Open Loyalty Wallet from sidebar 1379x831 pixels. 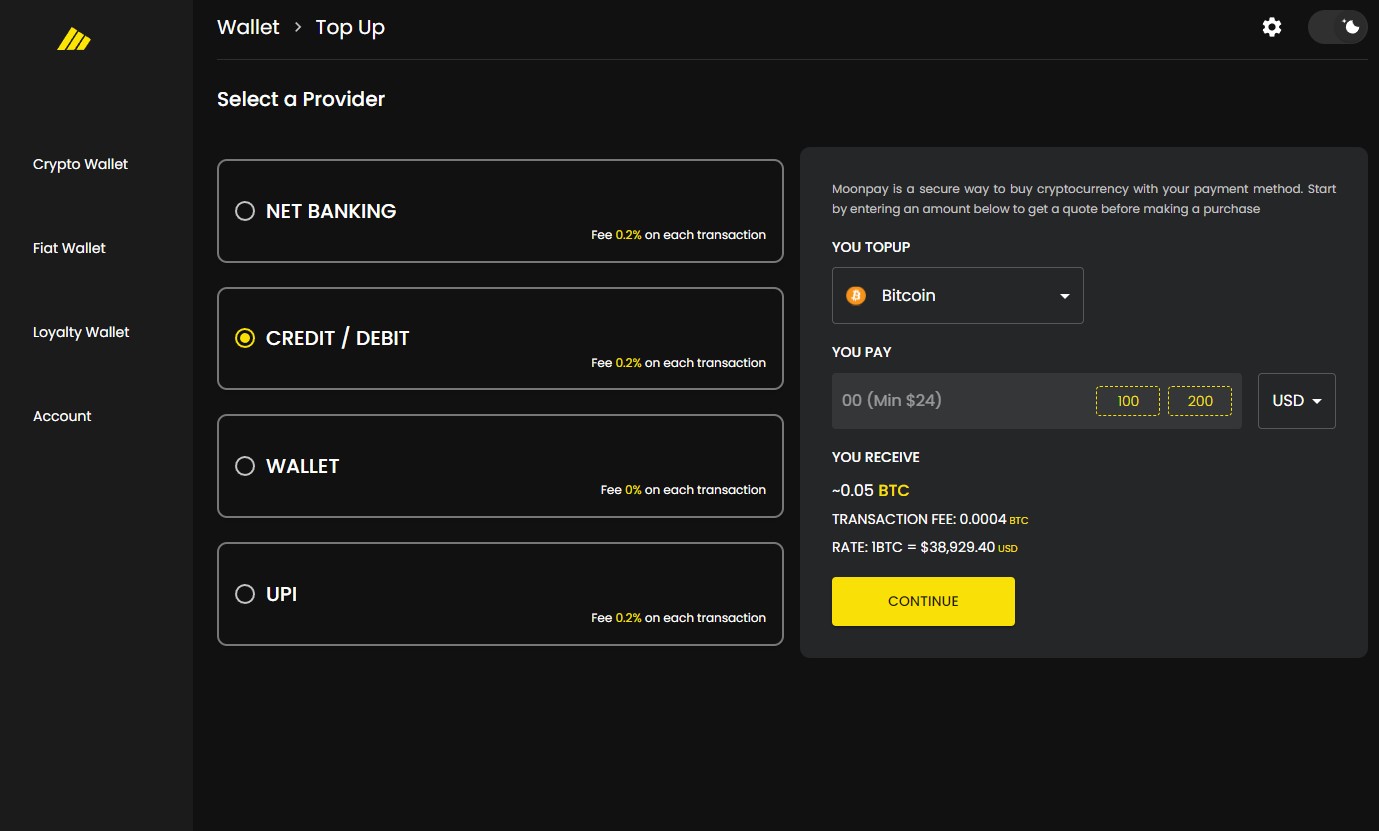pos(81,332)
